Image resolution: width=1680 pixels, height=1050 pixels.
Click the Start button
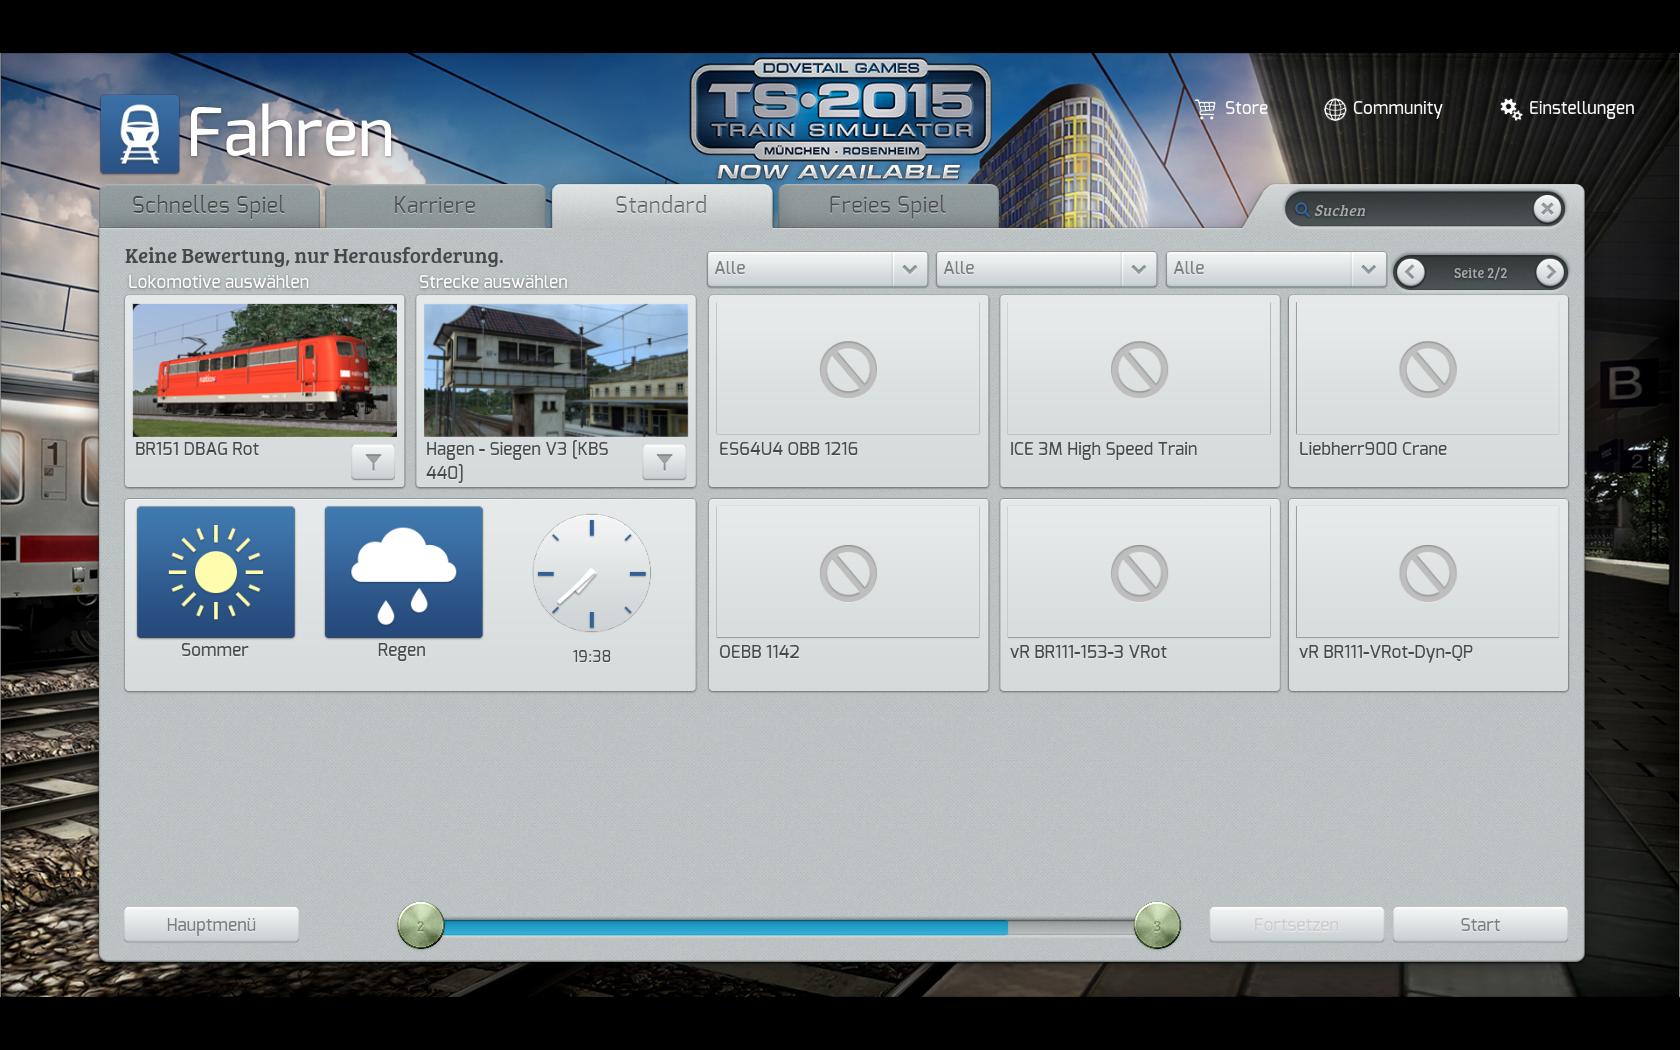[x=1480, y=924]
